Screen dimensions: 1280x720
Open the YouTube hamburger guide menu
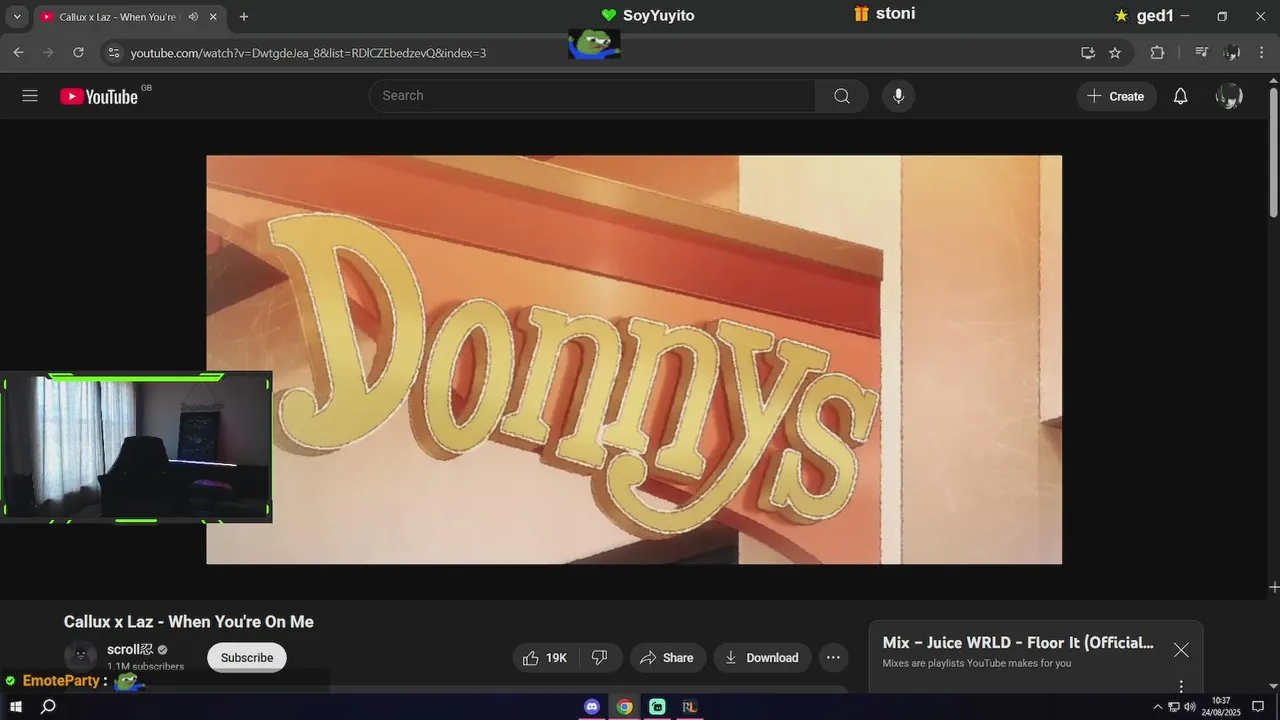tap(30, 96)
